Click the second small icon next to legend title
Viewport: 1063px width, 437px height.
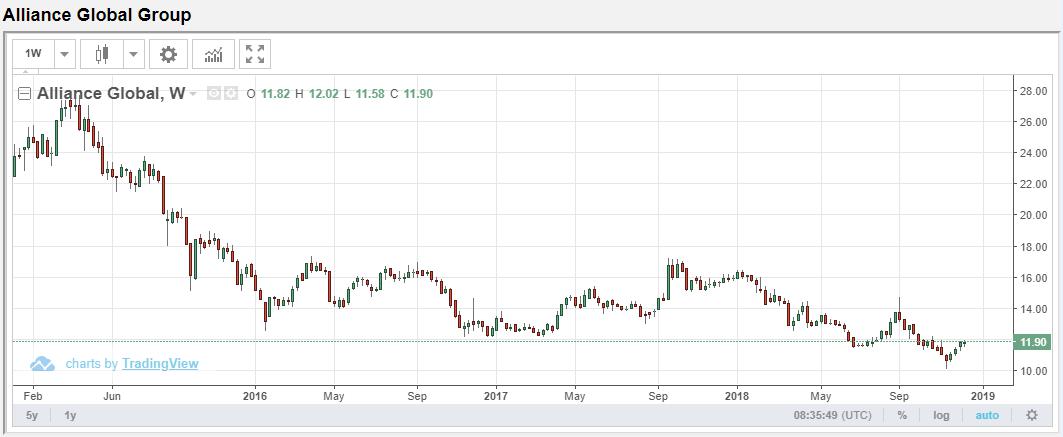pos(231,93)
